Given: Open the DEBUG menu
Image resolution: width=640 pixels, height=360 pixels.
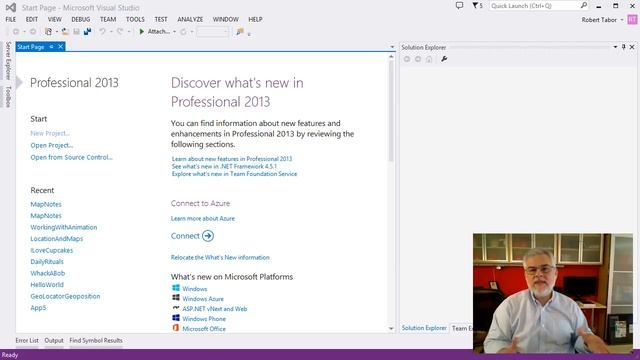Looking at the screenshot, I should pos(81,19).
